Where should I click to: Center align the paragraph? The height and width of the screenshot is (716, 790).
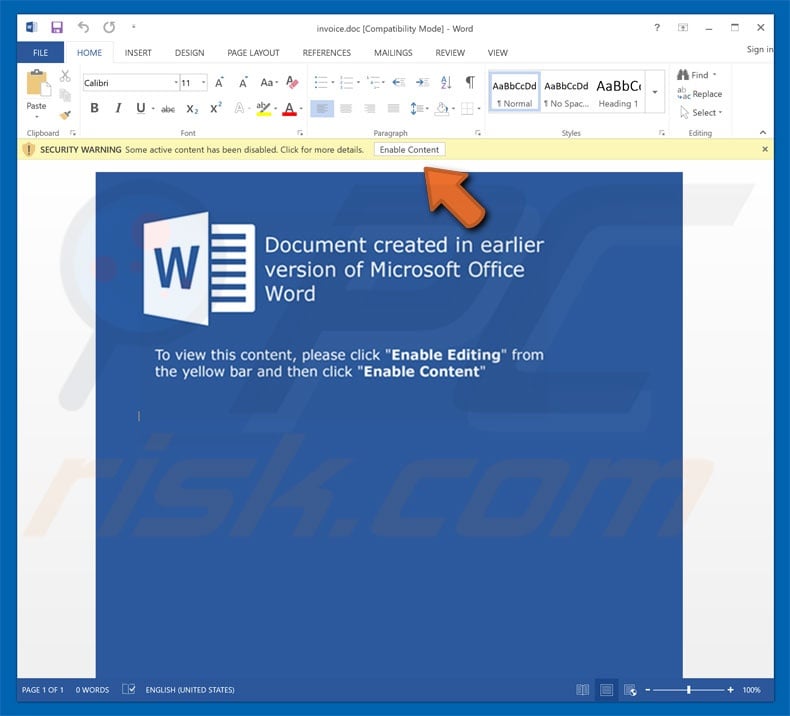346,108
